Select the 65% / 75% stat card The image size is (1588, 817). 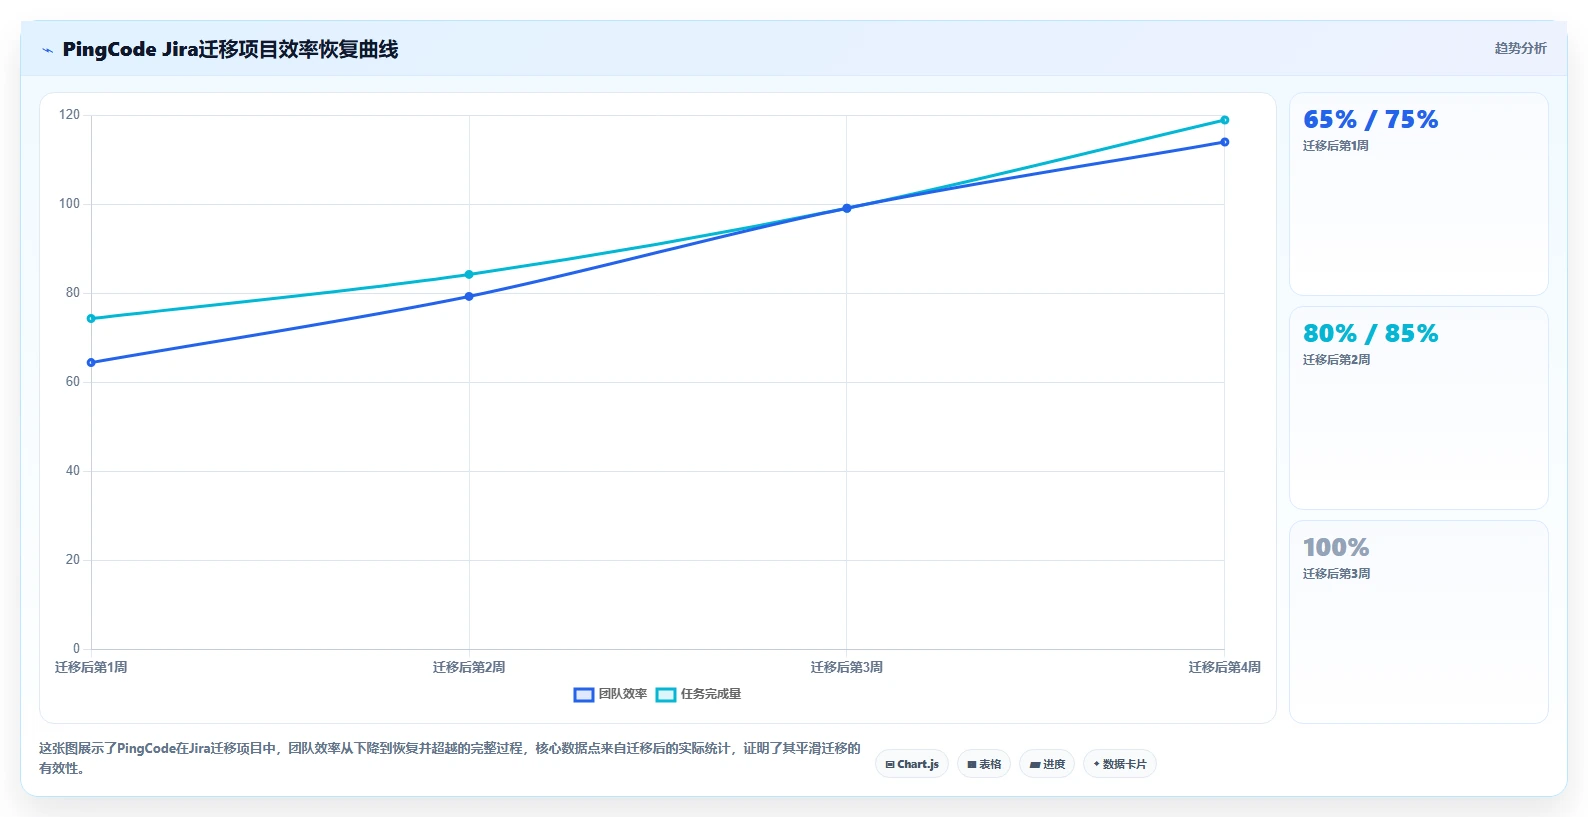pos(1418,194)
